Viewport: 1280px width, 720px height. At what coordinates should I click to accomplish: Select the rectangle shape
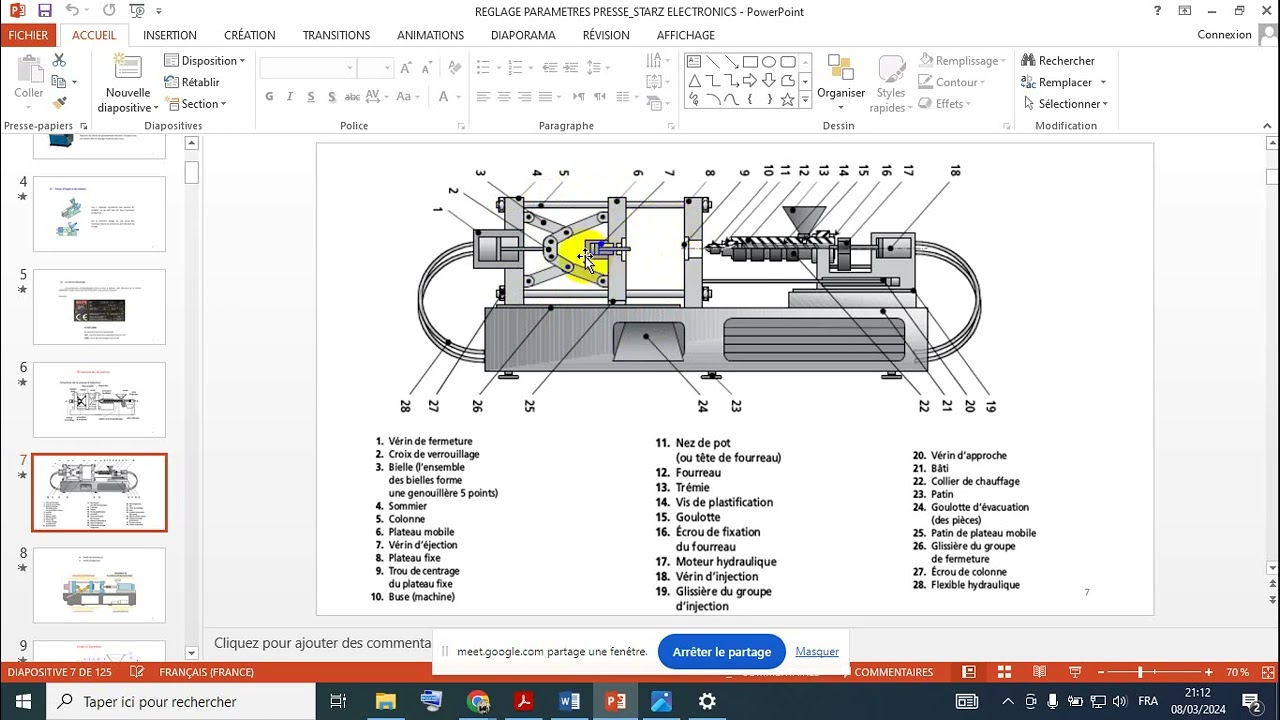(x=750, y=62)
